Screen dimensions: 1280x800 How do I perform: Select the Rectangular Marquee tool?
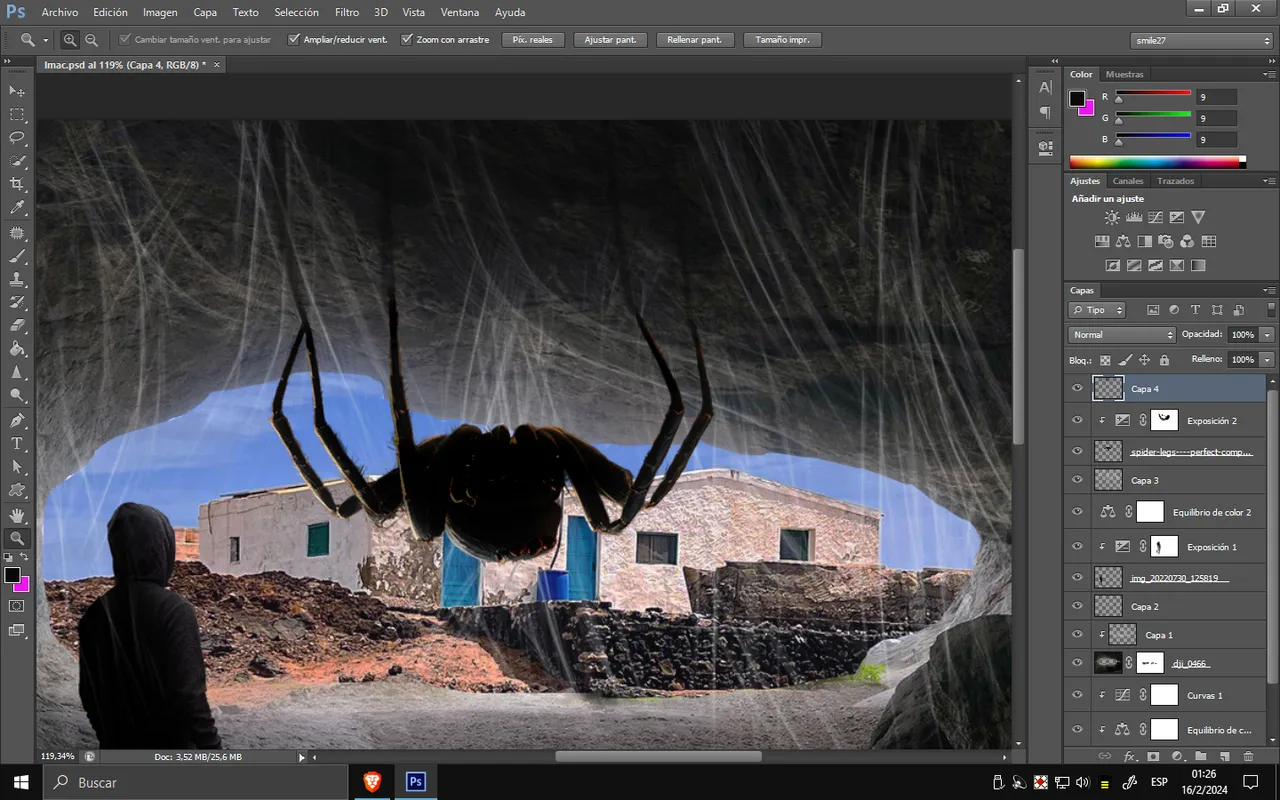tap(17, 115)
